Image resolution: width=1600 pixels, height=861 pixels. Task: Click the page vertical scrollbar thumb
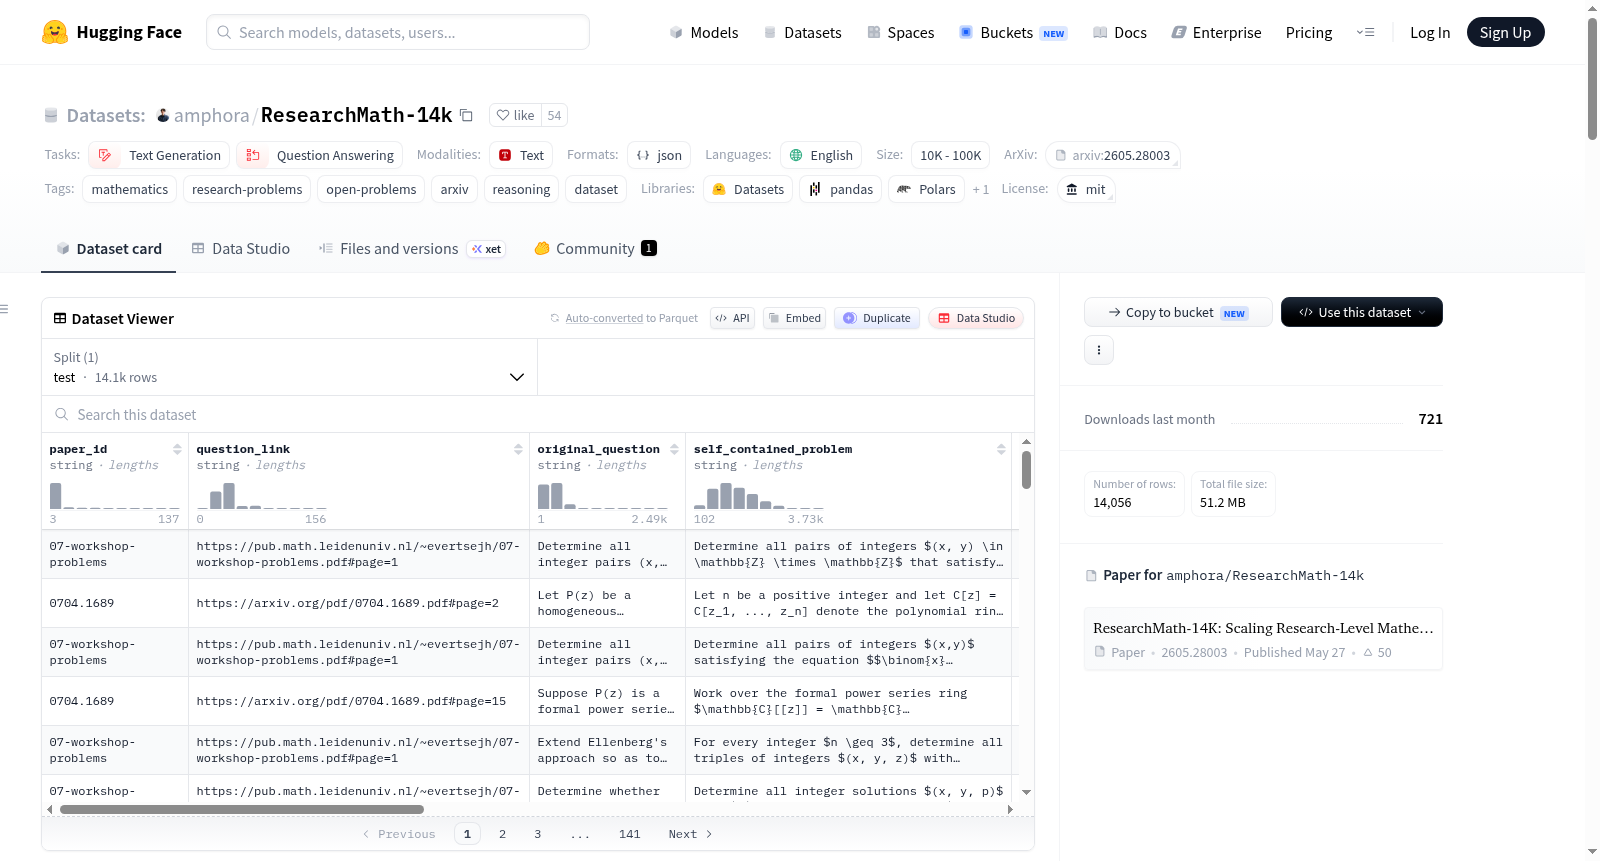coord(1592,78)
